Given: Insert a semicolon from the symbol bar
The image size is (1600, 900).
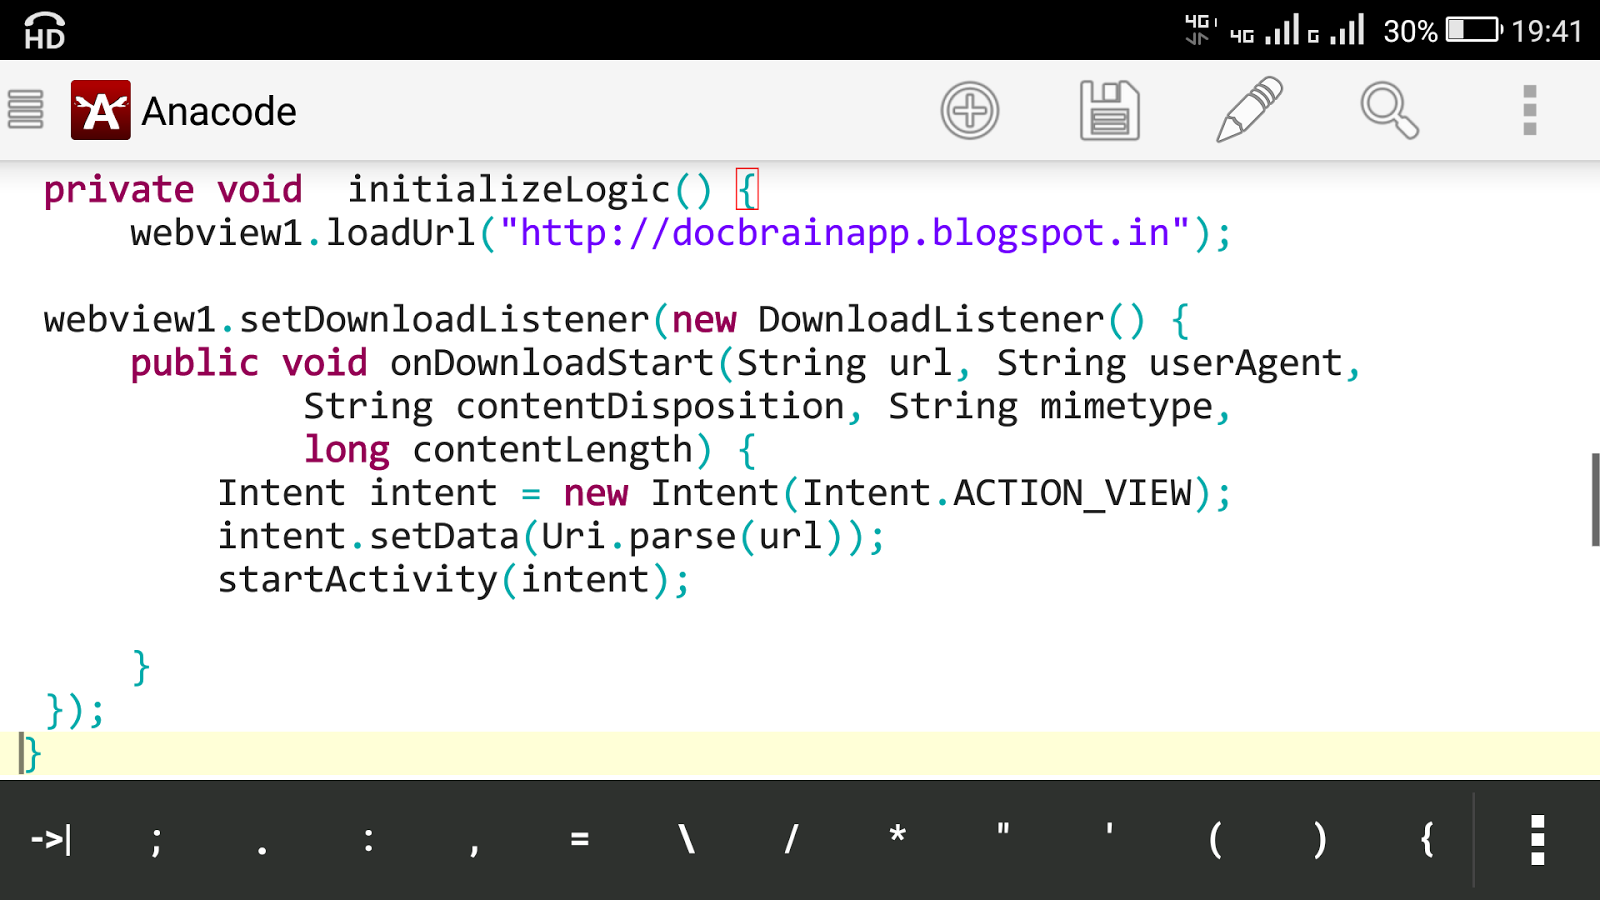Looking at the screenshot, I should [x=156, y=840].
